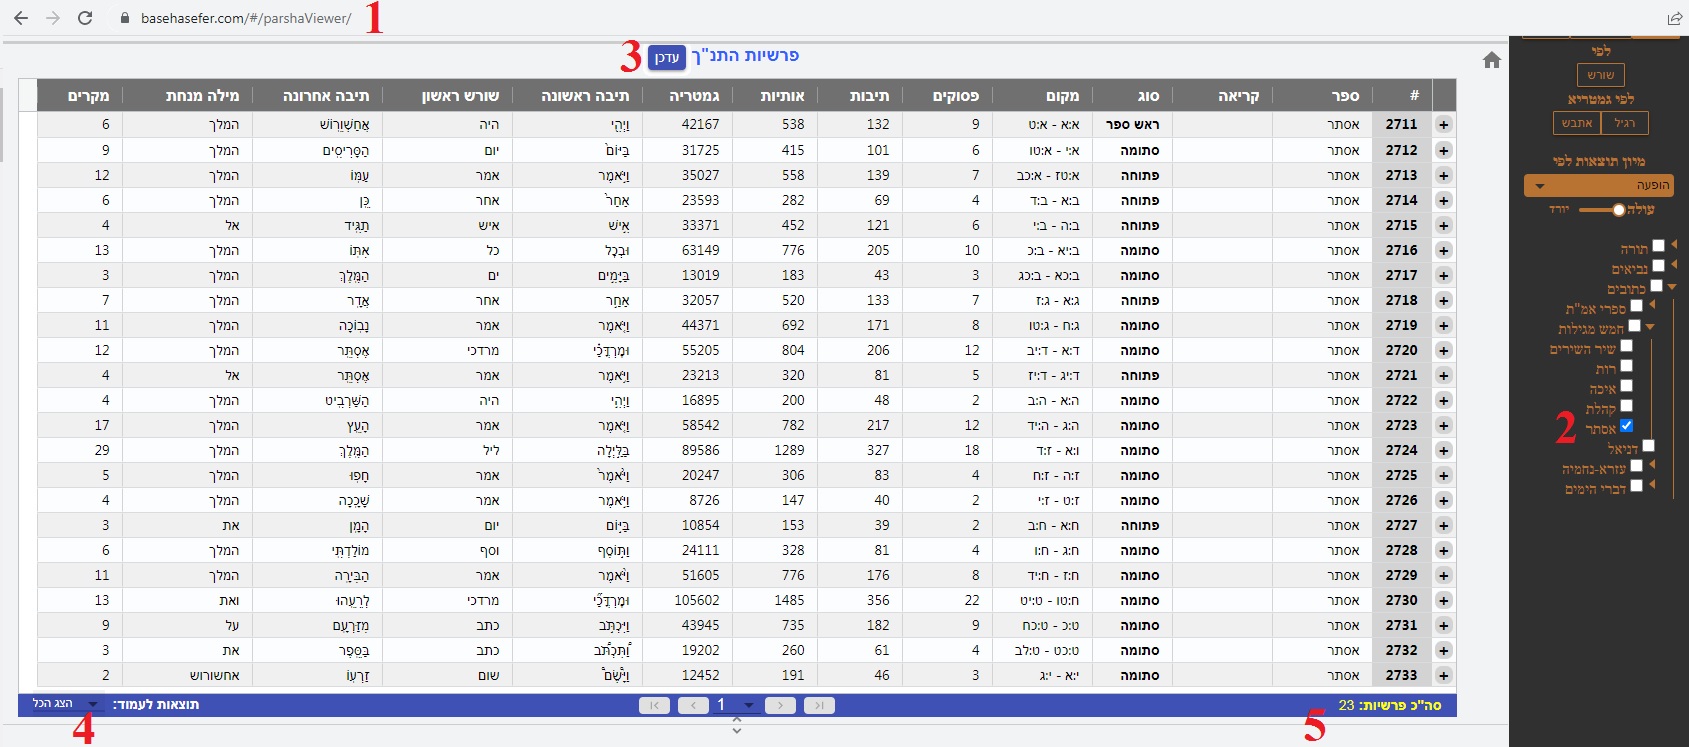Check the איכה checkbox
Viewport: 1689px width, 747px height.
1627,385
